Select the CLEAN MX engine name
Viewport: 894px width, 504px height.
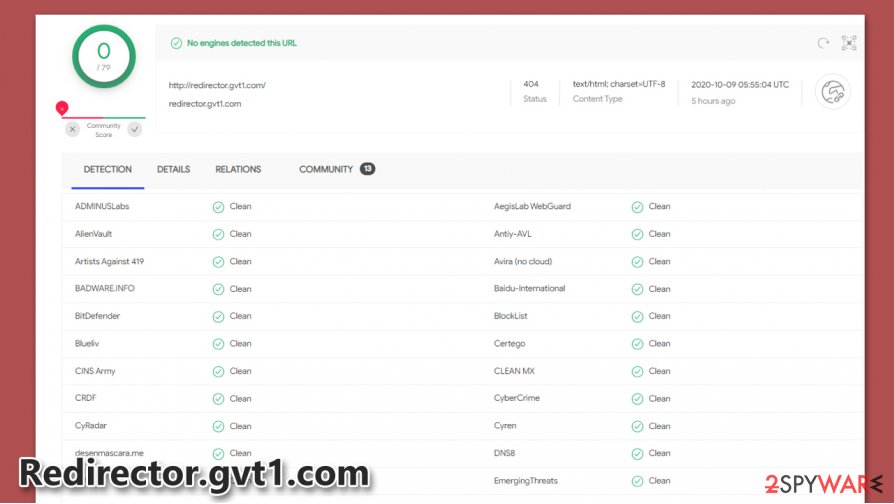click(514, 371)
